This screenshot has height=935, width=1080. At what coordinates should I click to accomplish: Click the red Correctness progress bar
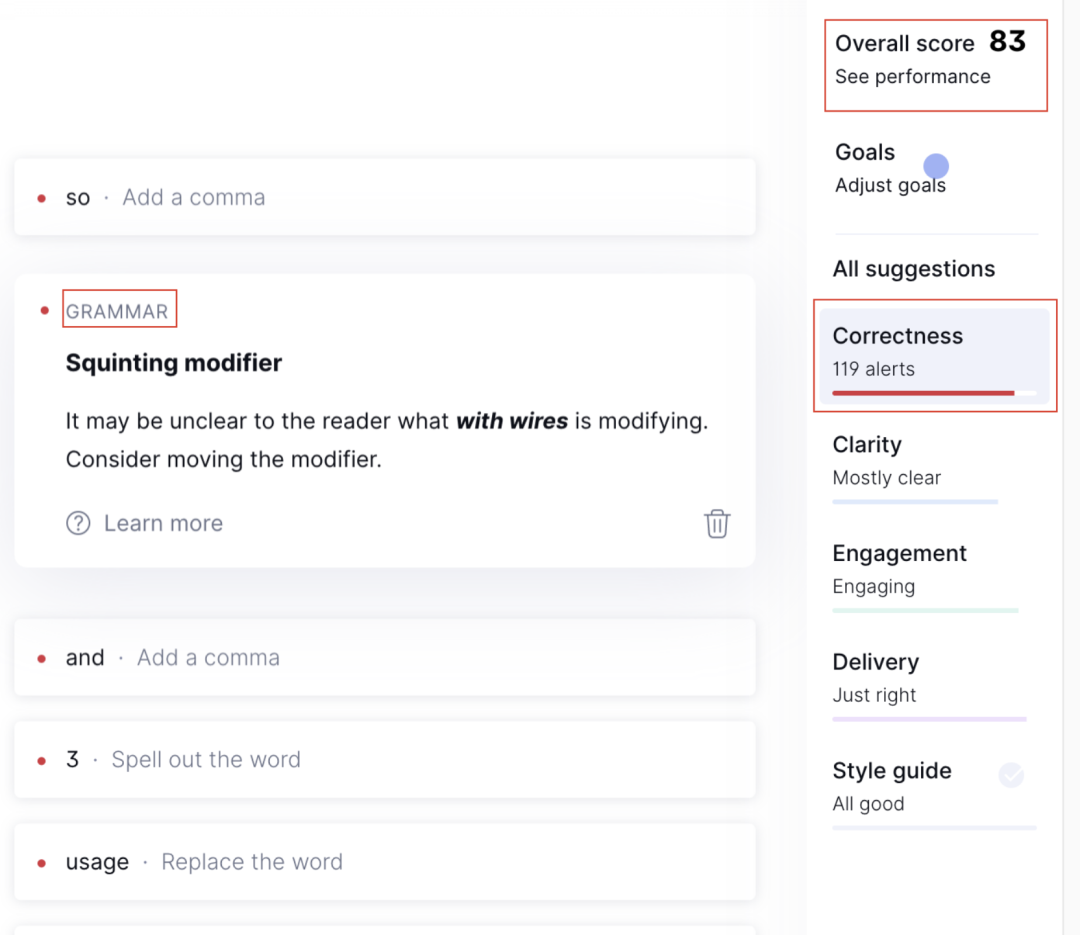[x=923, y=393]
